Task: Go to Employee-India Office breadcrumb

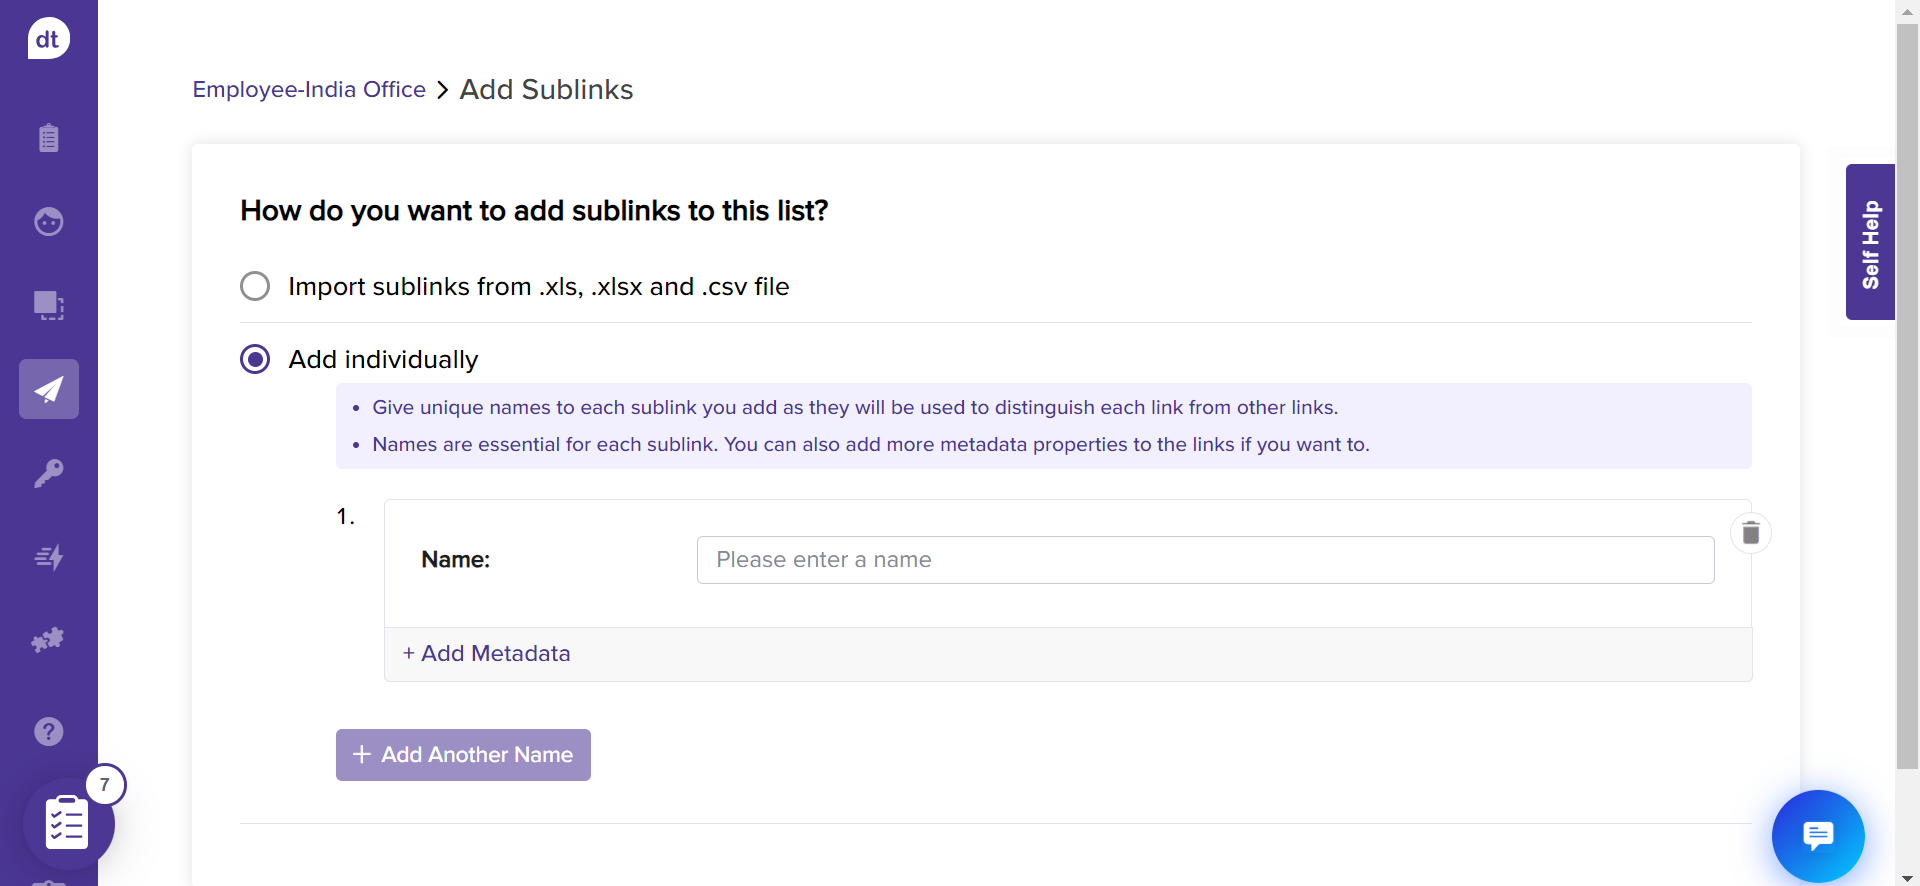Action: pyautogui.click(x=309, y=89)
